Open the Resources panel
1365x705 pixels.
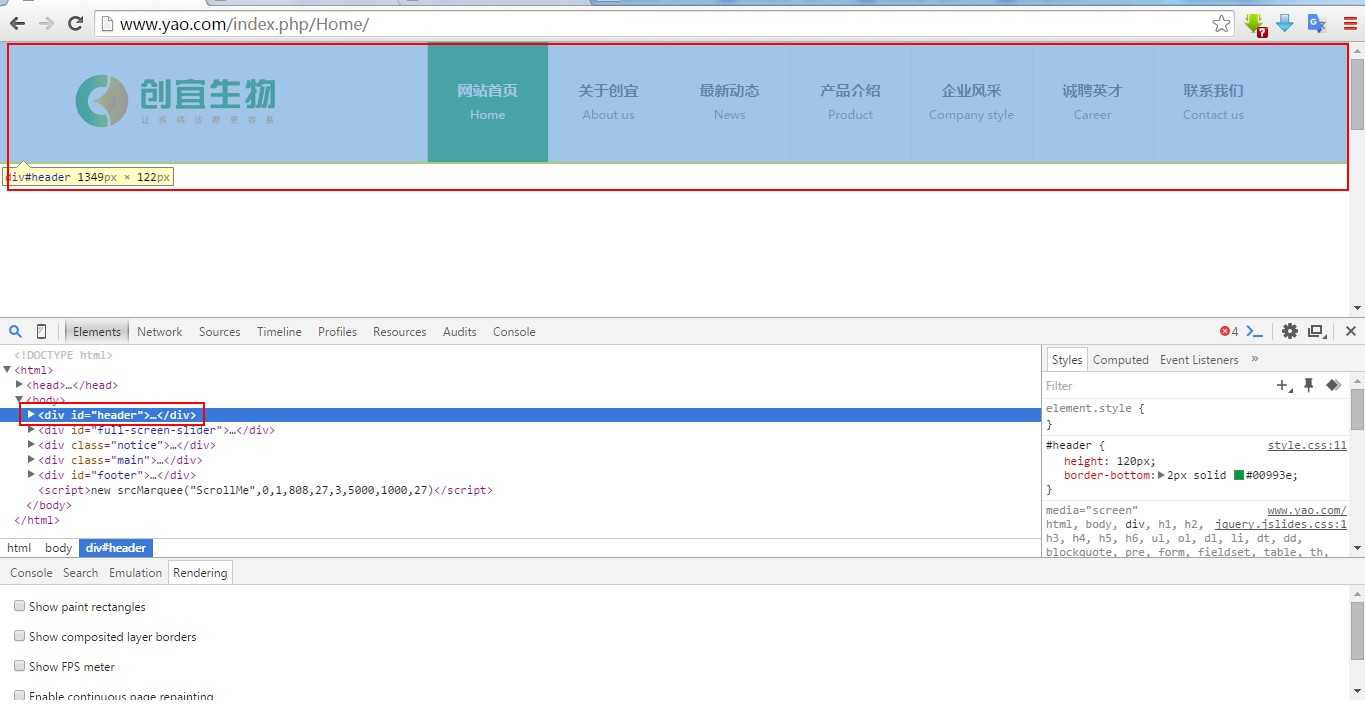pyautogui.click(x=400, y=332)
